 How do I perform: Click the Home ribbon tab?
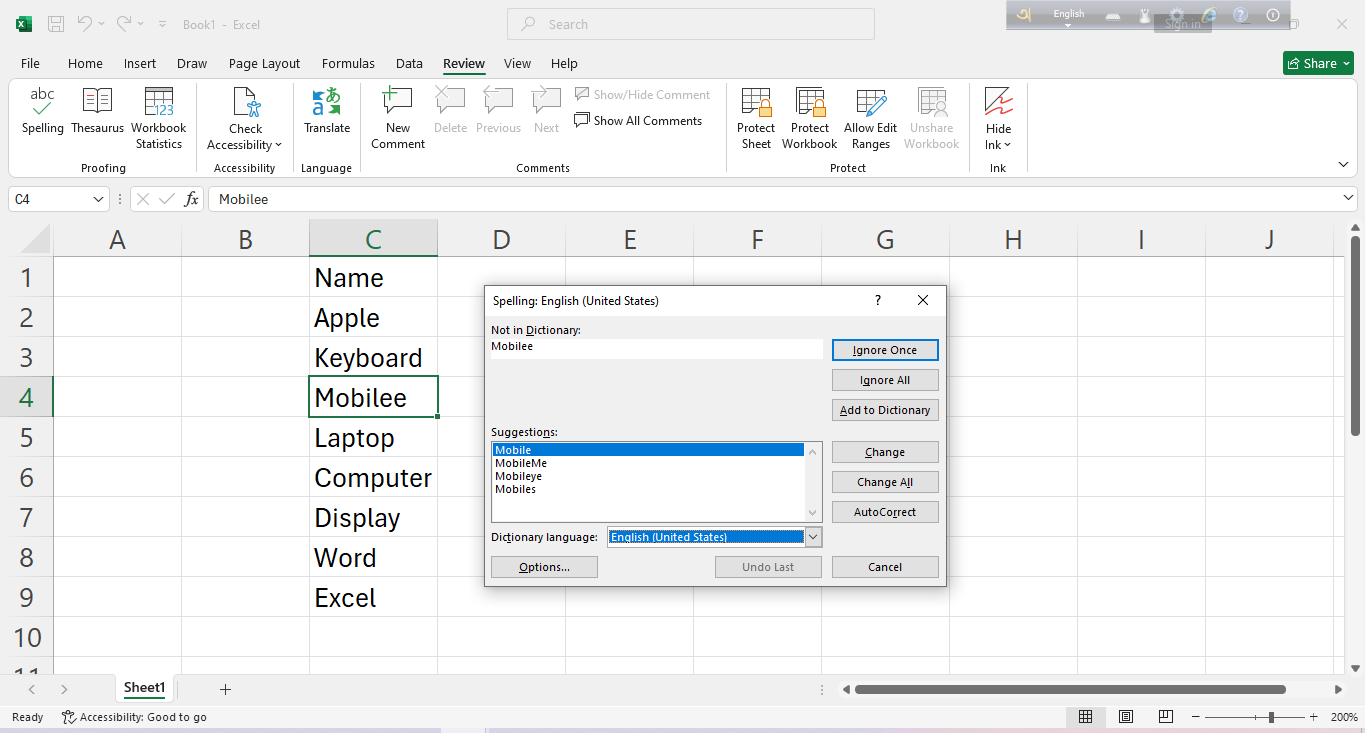tap(85, 63)
